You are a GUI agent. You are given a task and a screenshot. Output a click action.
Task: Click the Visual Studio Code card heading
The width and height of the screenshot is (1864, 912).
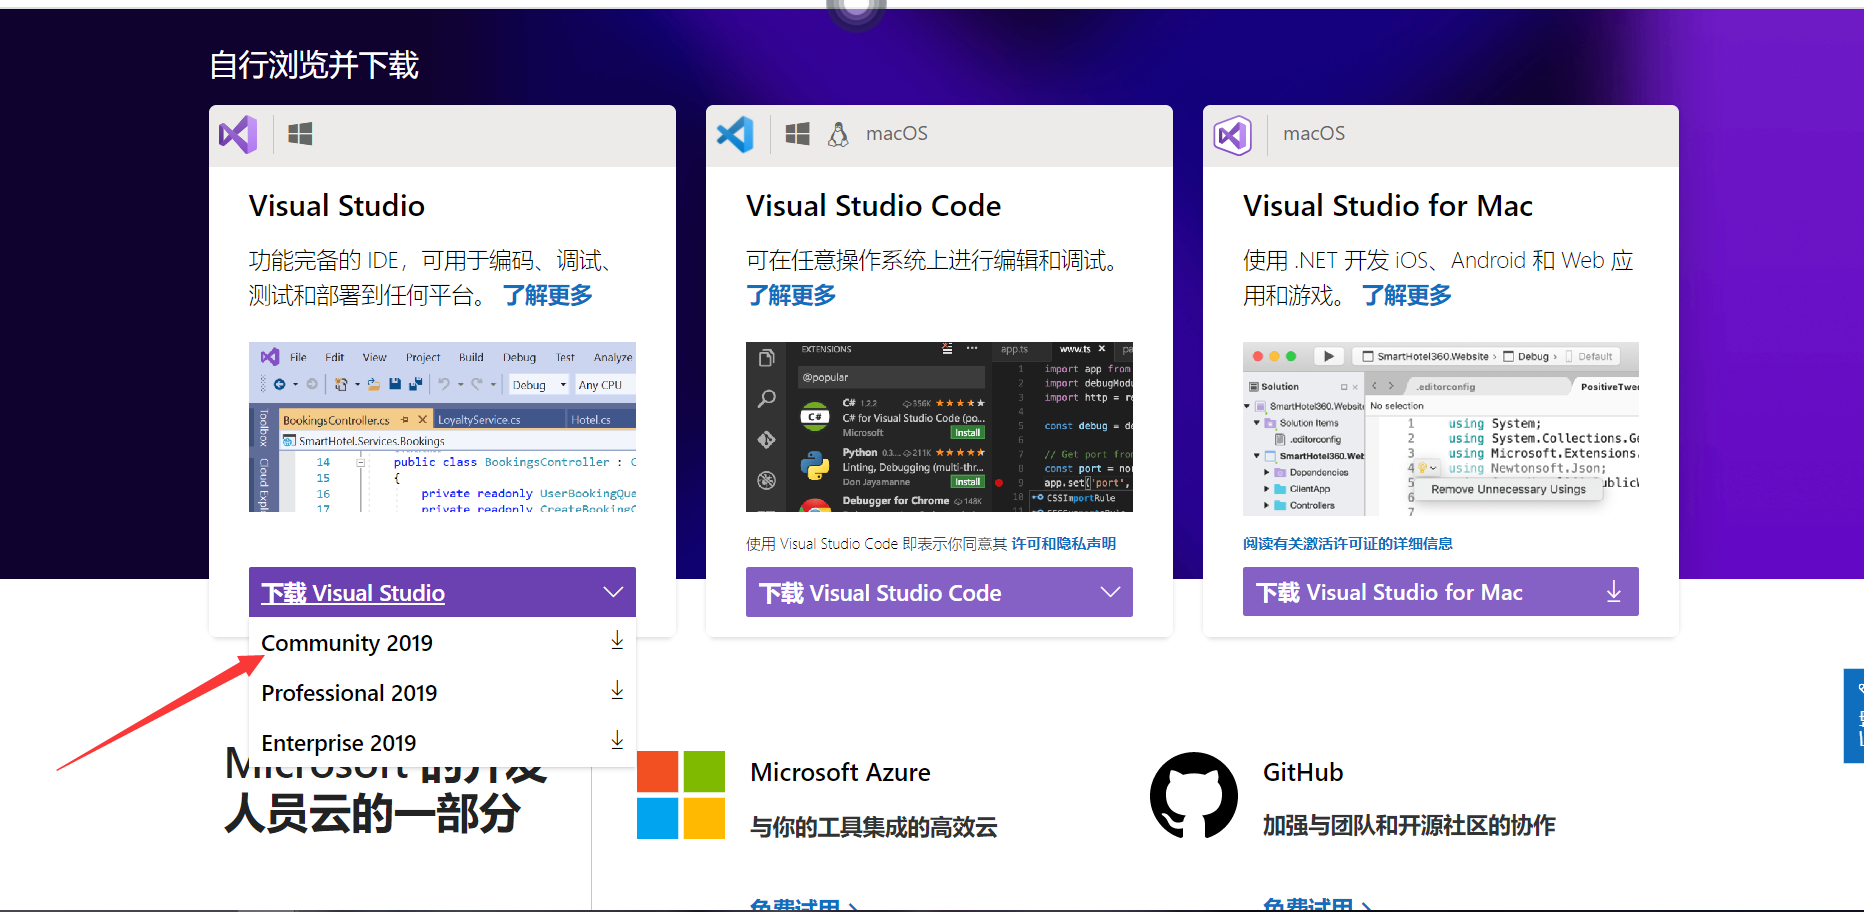873,205
